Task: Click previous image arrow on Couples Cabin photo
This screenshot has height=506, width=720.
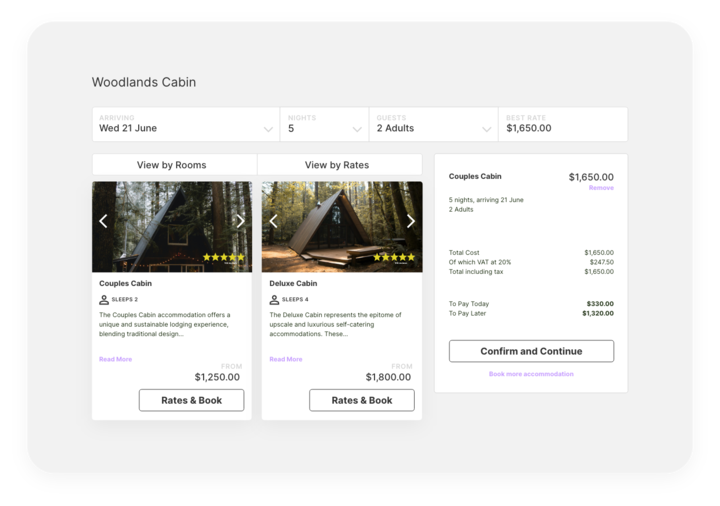Action: coord(103,221)
